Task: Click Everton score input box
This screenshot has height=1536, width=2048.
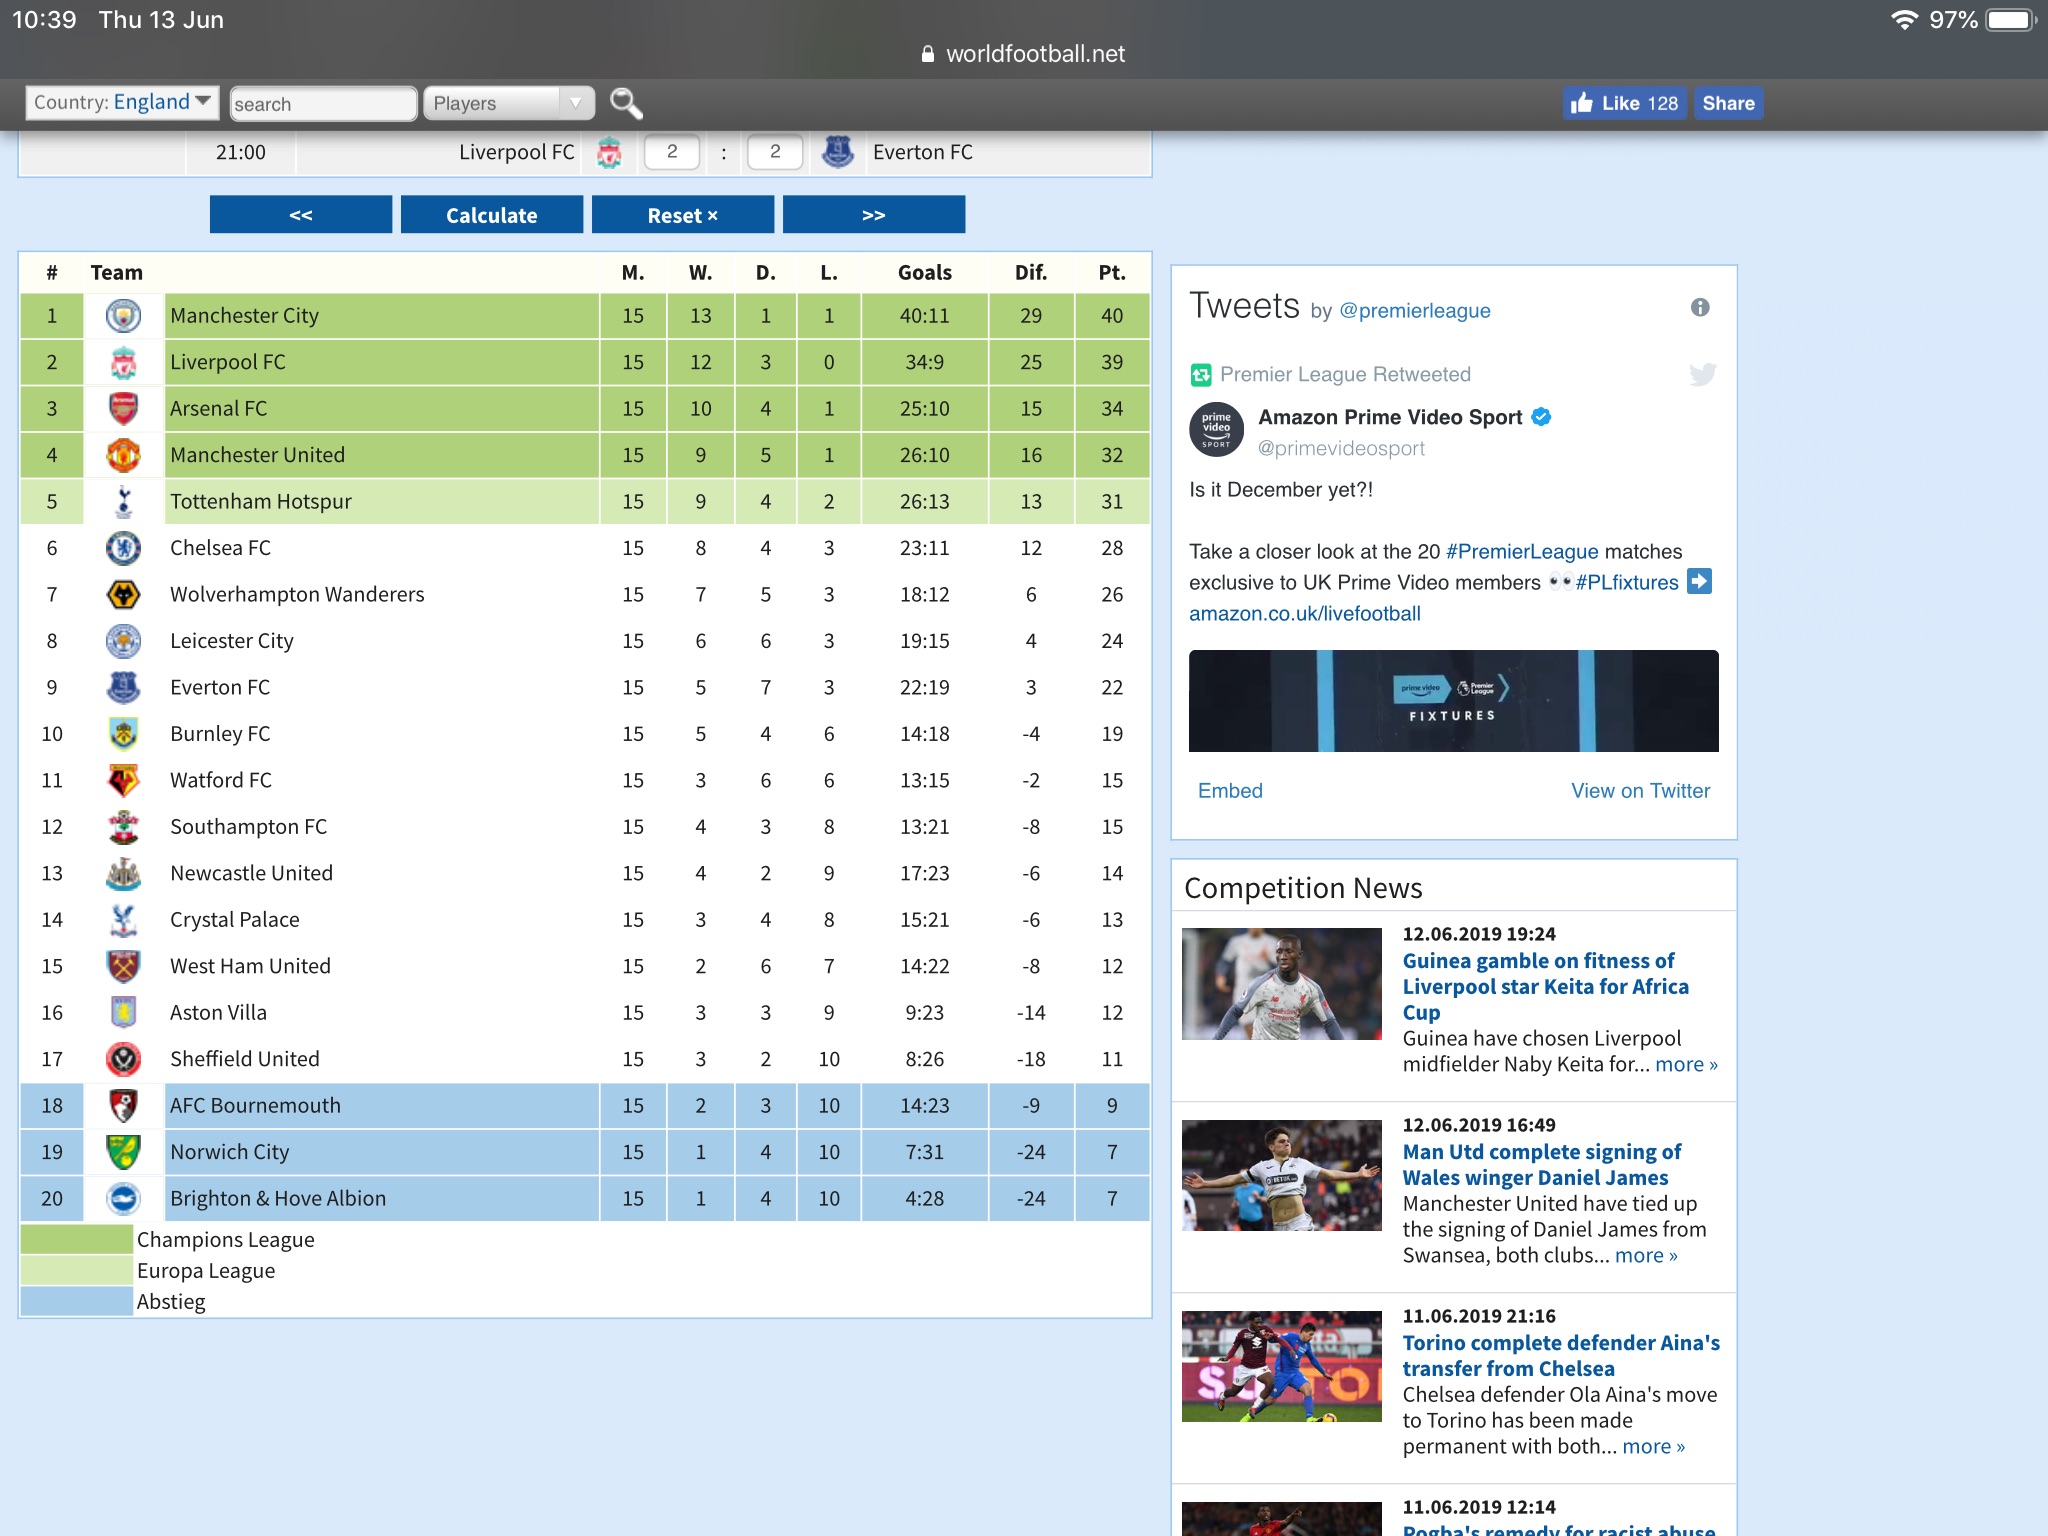Action: click(775, 153)
